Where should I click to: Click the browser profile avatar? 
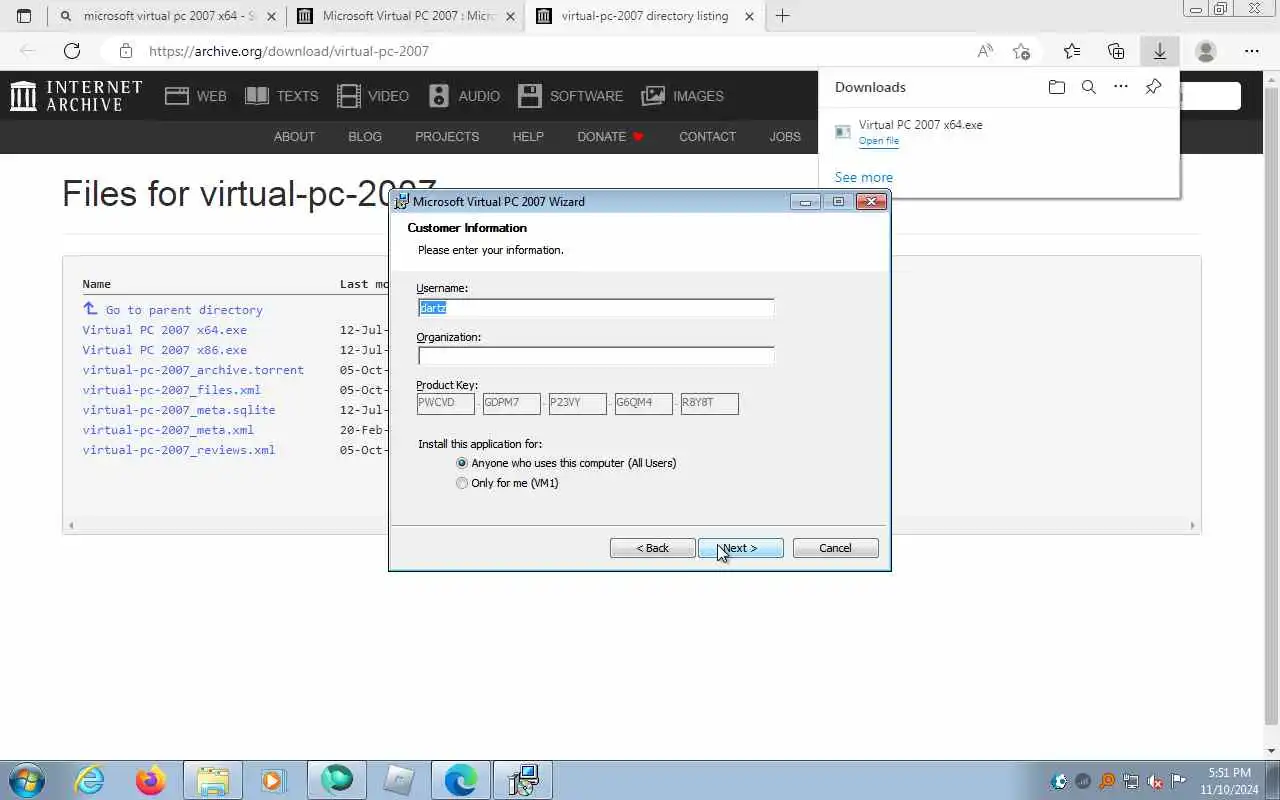[1206, 51]
